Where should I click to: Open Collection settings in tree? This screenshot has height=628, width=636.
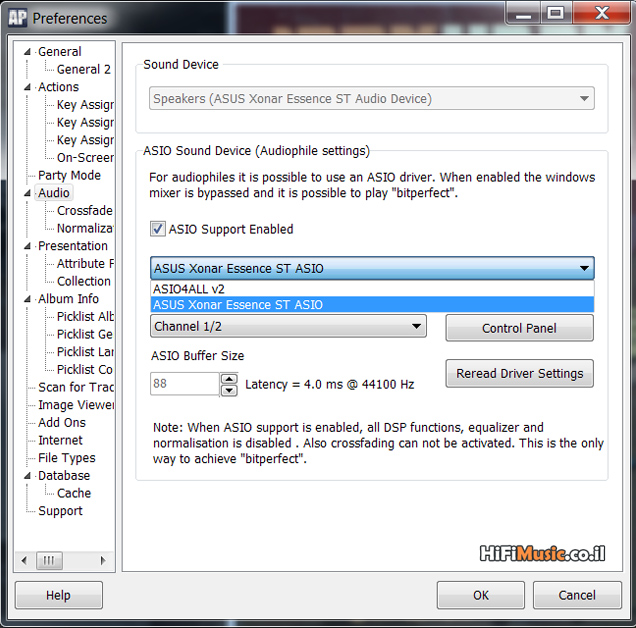(x=84, y=281)
